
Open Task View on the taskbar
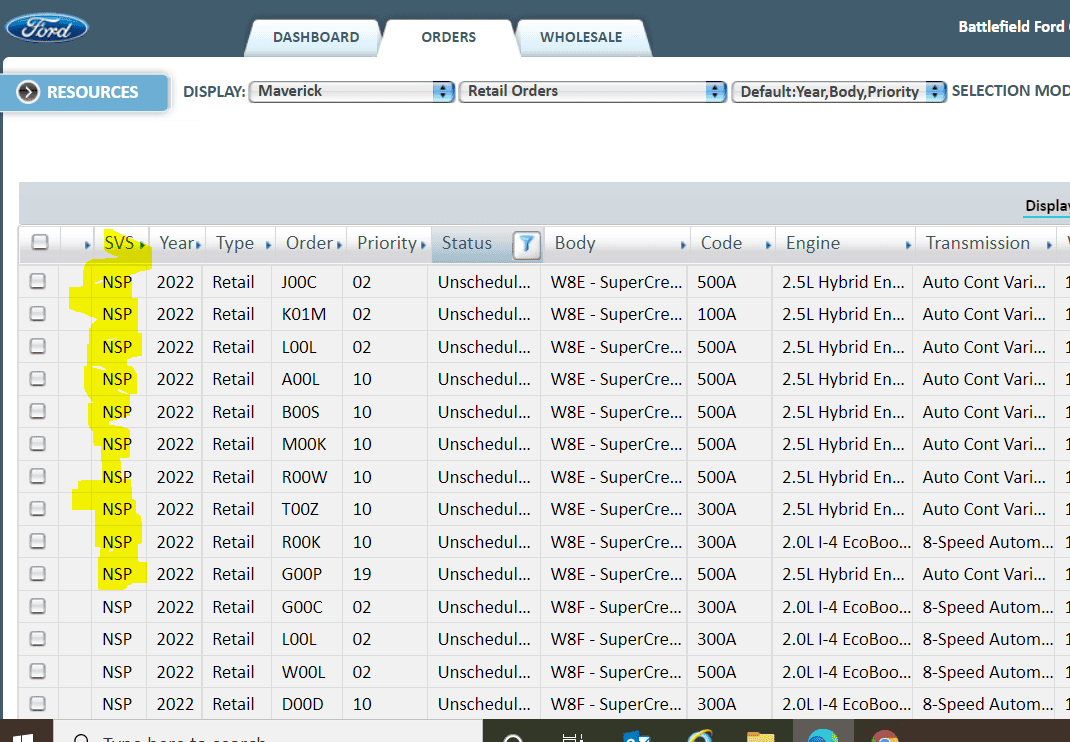pyautogui.click(x=573, y=736)
